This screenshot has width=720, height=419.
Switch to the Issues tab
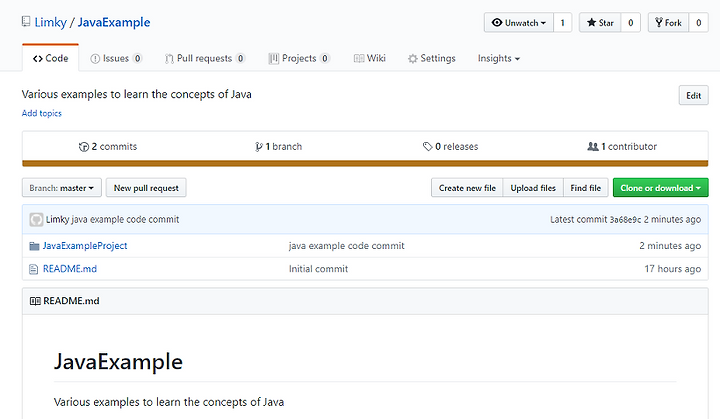pyautogui.click(x=116, y=59)
